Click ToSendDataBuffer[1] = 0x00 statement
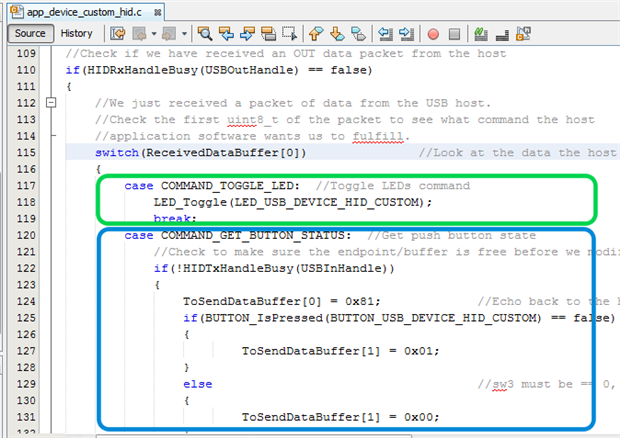 (340, 417)
